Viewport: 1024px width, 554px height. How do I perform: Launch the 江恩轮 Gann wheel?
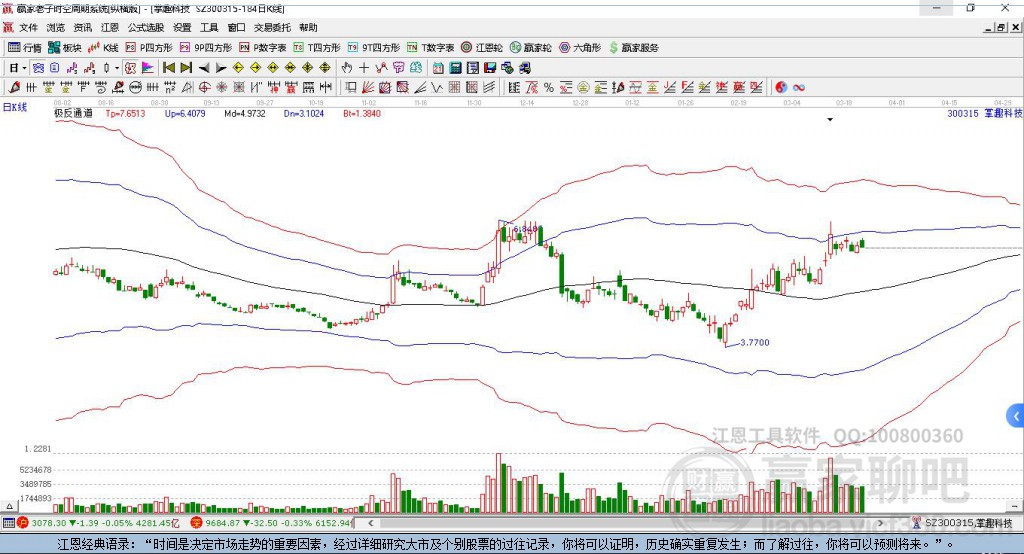coord(482,48)
